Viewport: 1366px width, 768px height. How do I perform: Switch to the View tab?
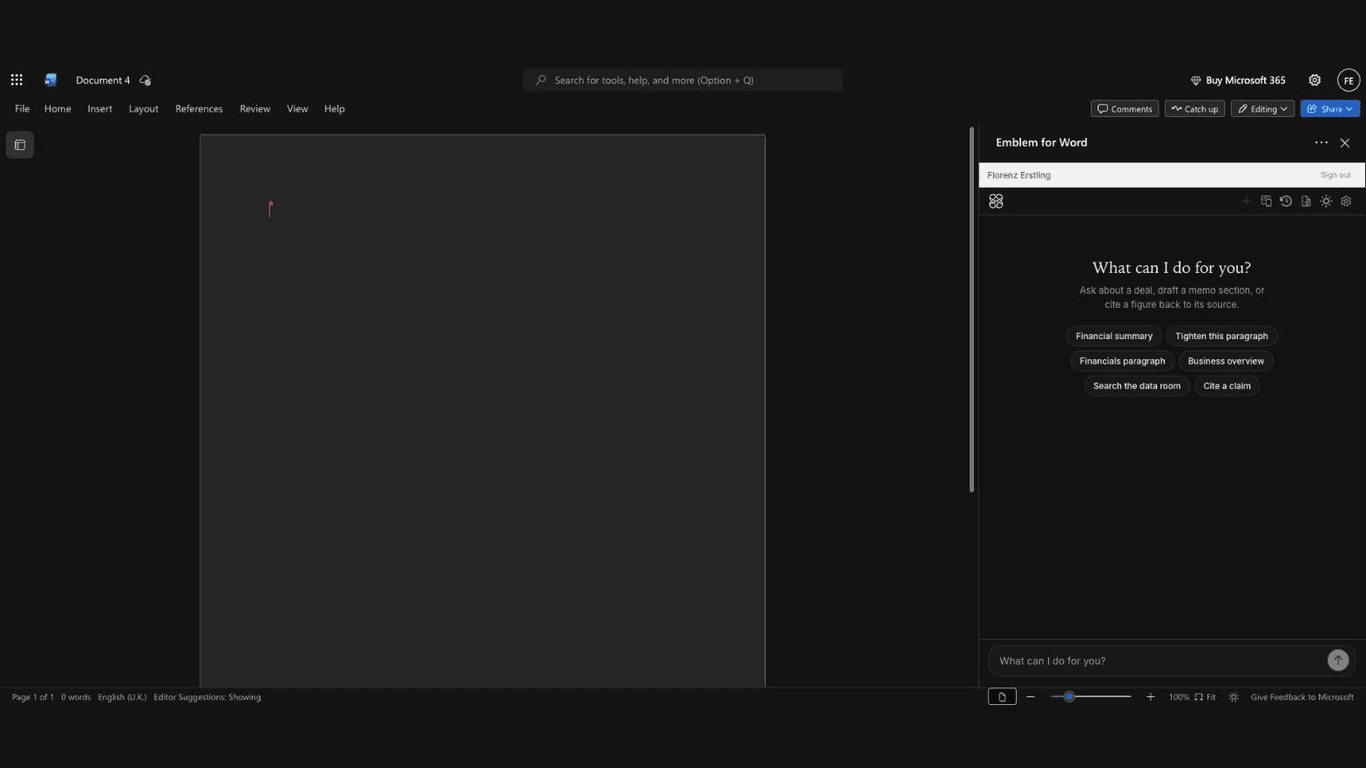click(297, 109)
